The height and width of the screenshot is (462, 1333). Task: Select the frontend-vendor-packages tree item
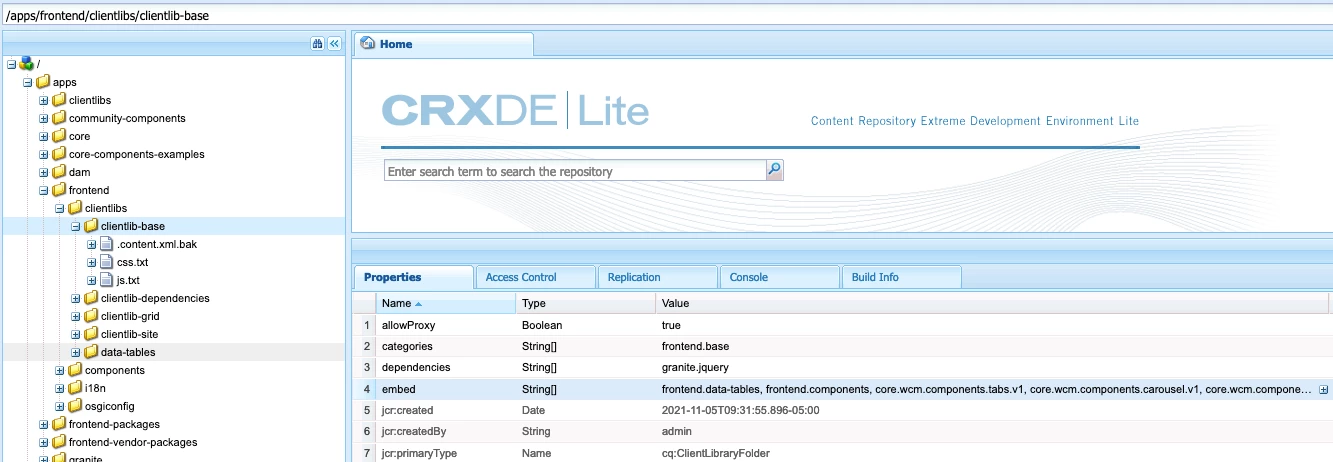[x=133, y=442]
